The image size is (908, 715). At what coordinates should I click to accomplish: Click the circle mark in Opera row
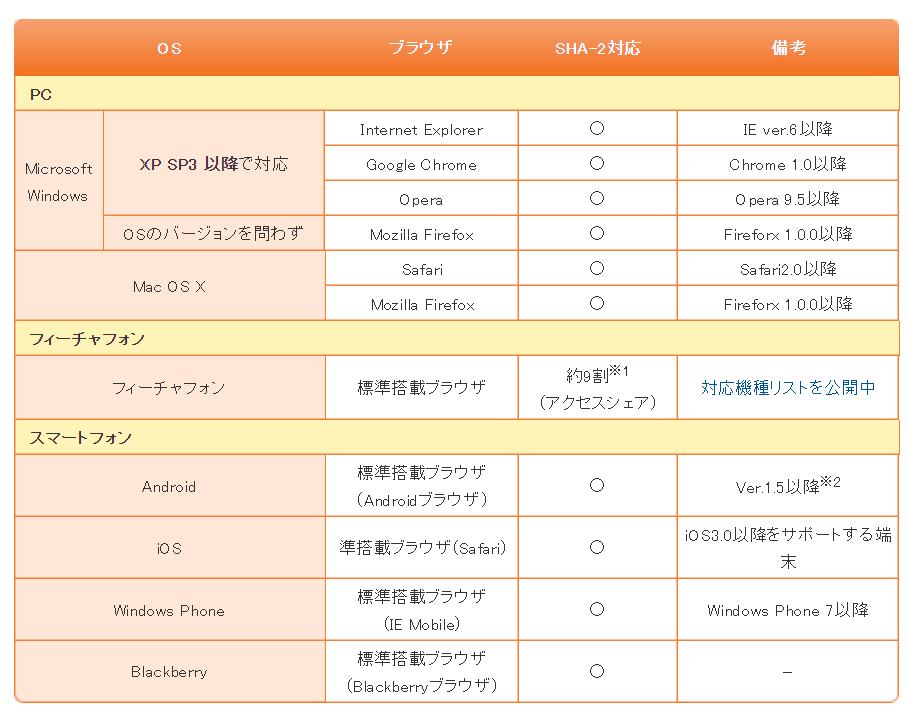(x=597, y=198)
